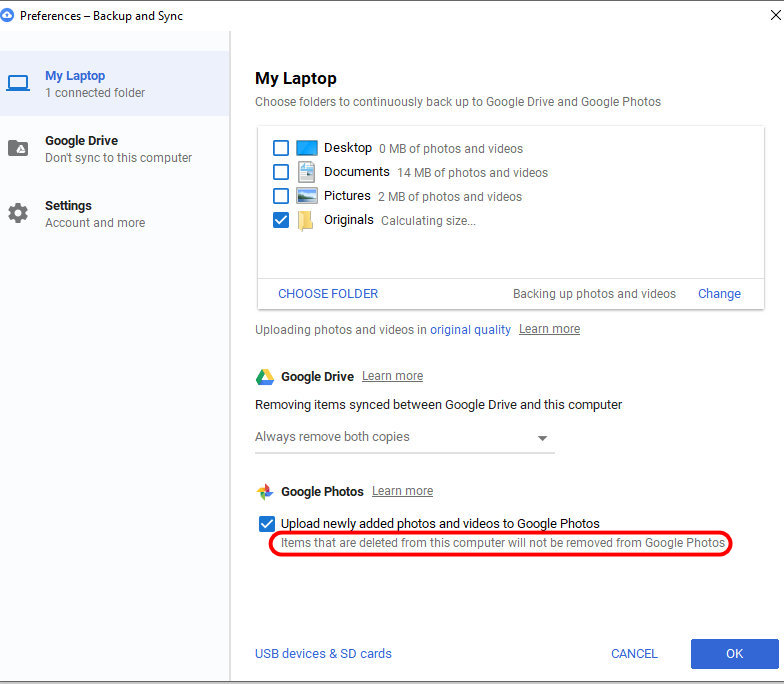The width and height of the screenshot is (784, 684).
Task: Select the Desktop folder label
Action: [x=348, y=148]
